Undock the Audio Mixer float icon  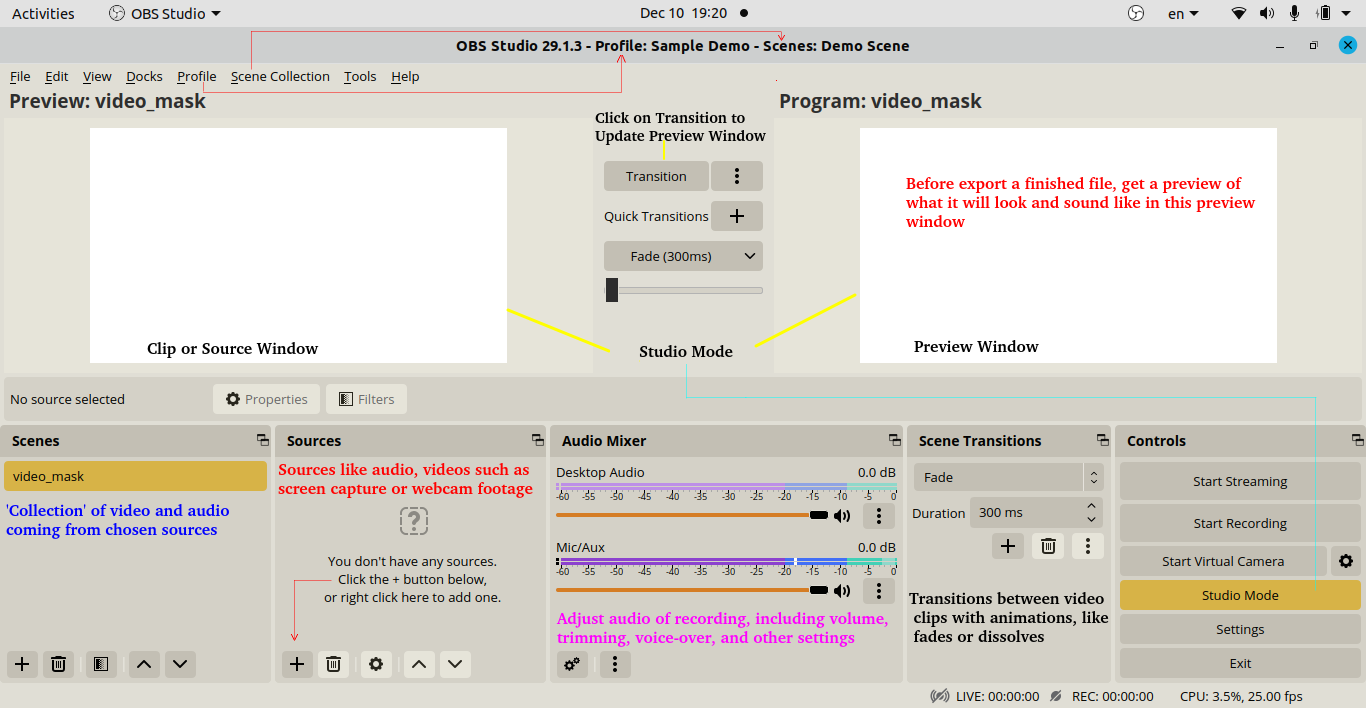895,440
